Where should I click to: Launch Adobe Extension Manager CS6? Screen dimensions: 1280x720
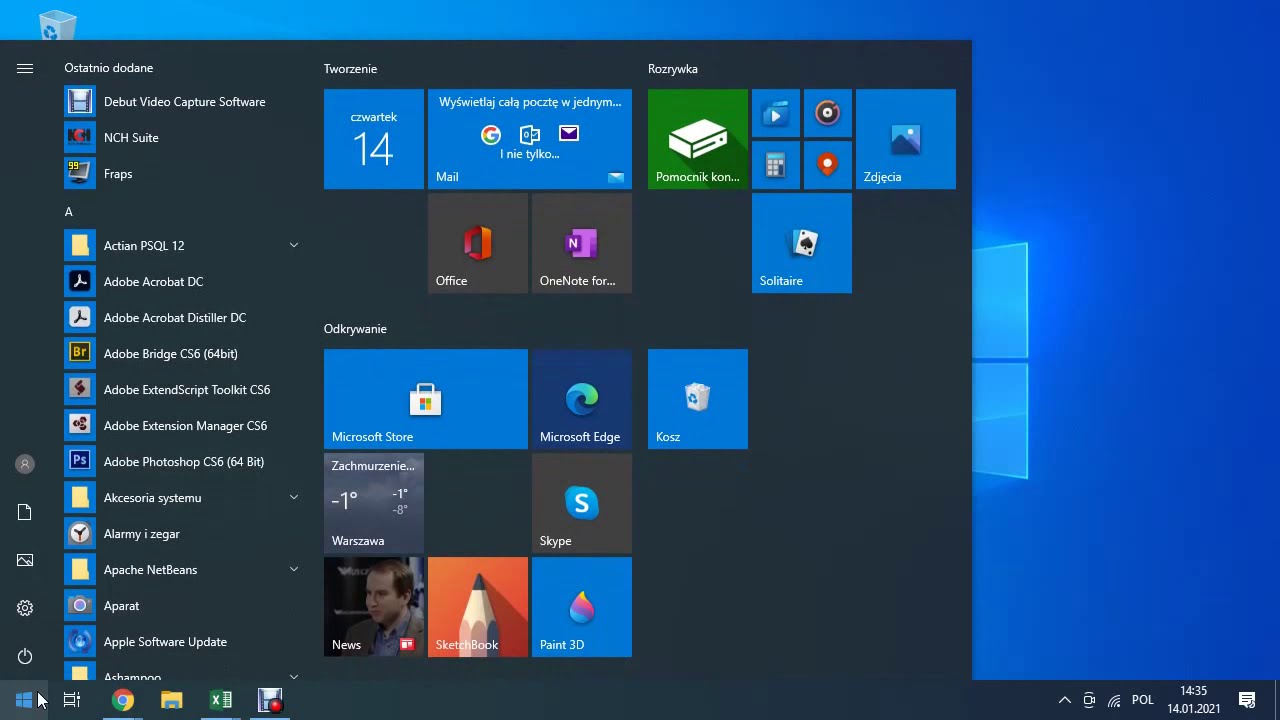pos(184,426)
